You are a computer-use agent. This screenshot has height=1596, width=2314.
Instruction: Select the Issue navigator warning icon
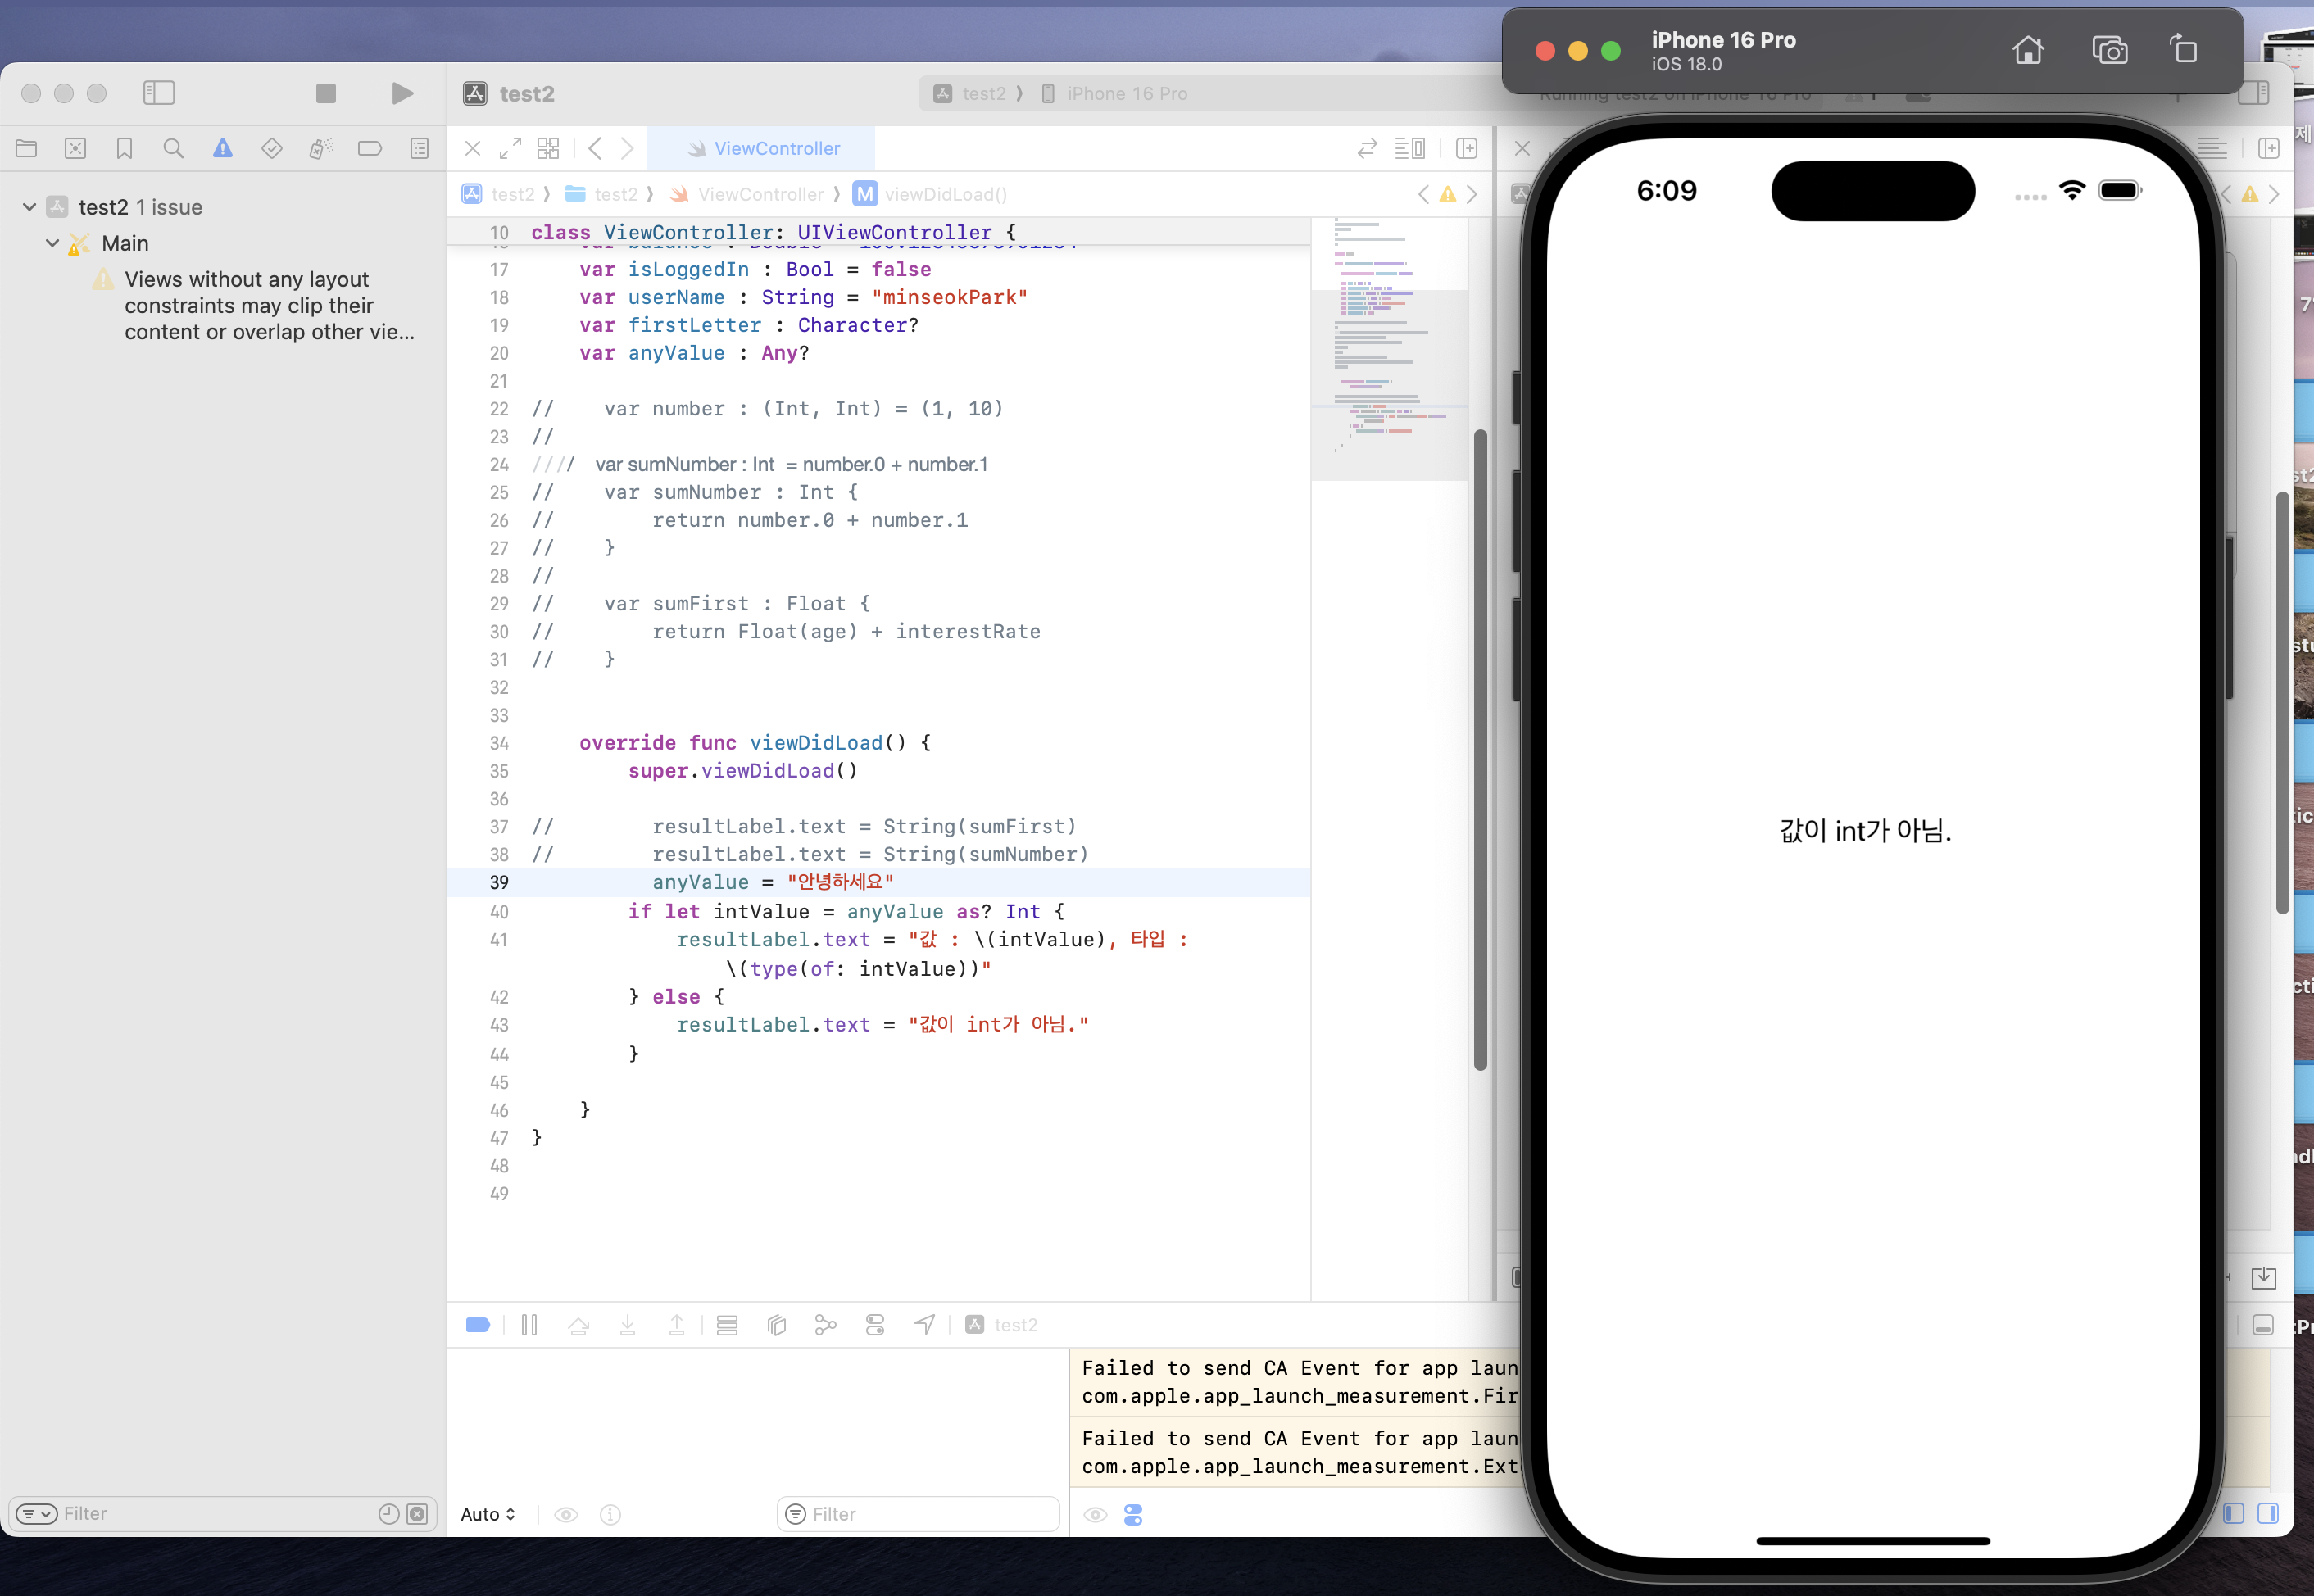click(x=222, y=149)
